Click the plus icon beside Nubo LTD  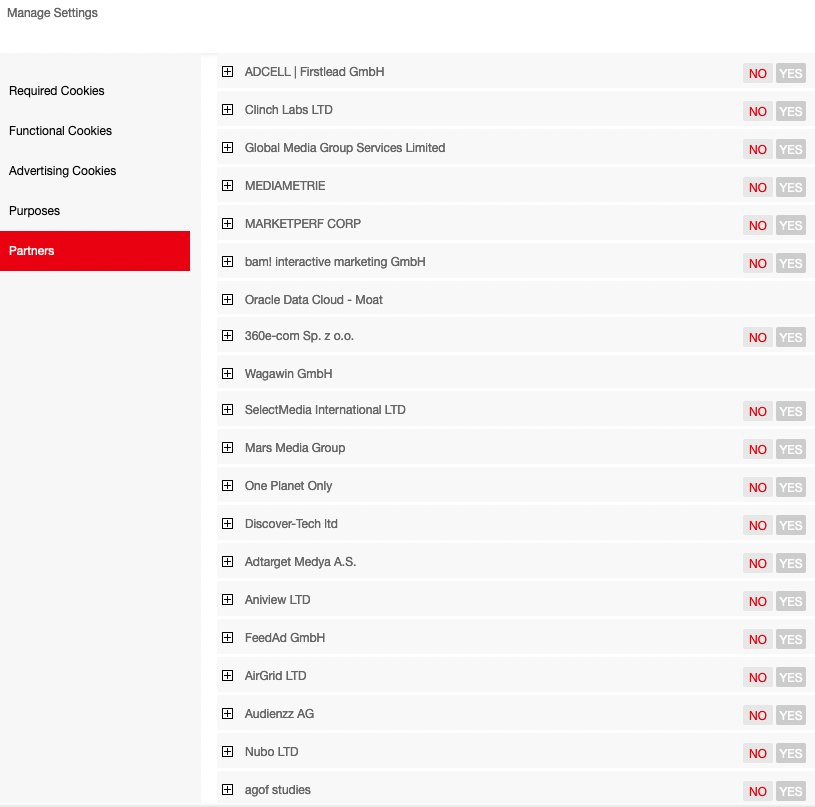click(227, 752)
